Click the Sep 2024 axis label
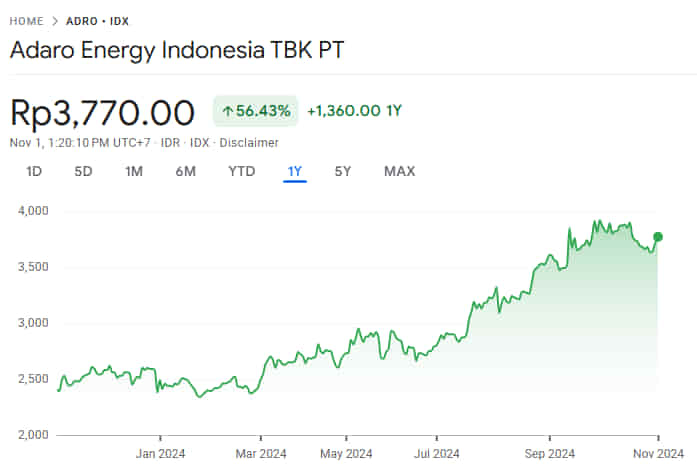The image size is (697, 469). tap(548, 452)
